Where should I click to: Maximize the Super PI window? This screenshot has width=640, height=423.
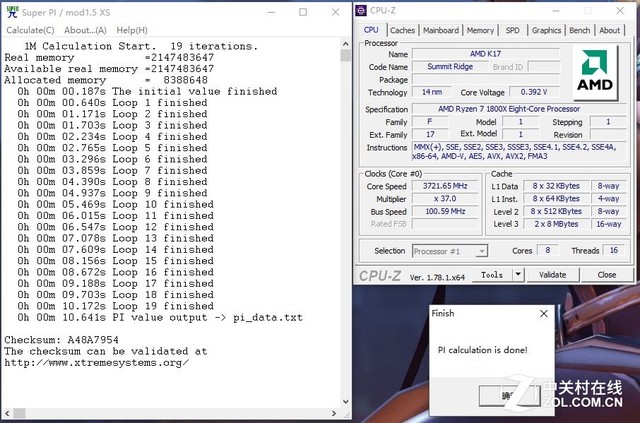click(x=303, y=12)
